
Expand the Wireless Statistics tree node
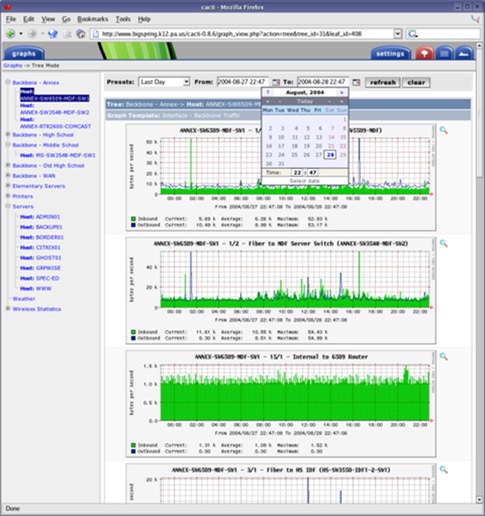click(x=8, y=309)
